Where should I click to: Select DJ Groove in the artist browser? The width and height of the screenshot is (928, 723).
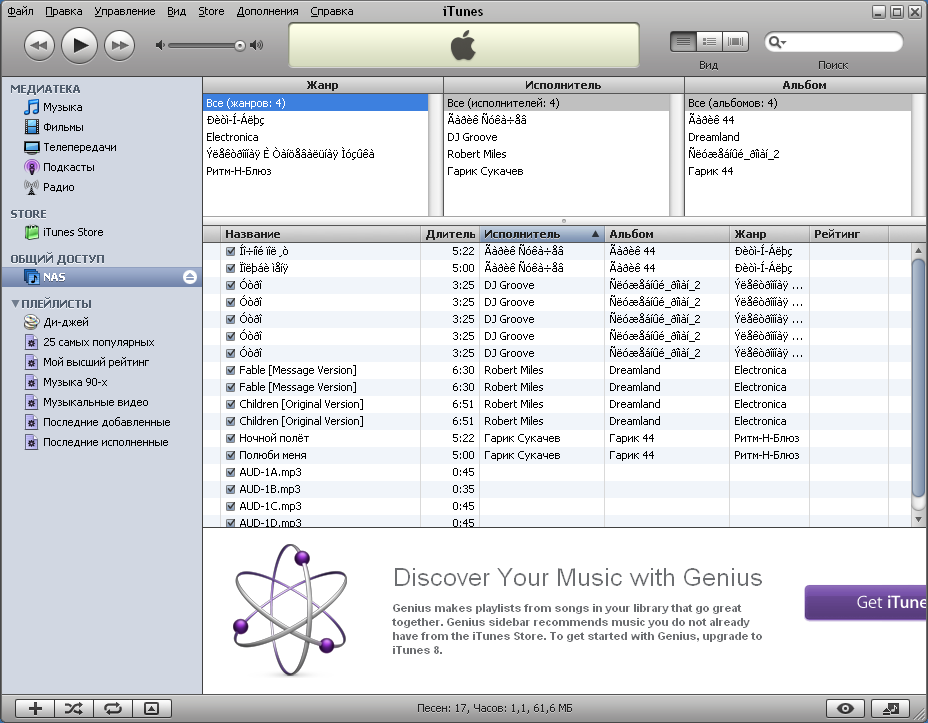(x=556, y=137)
